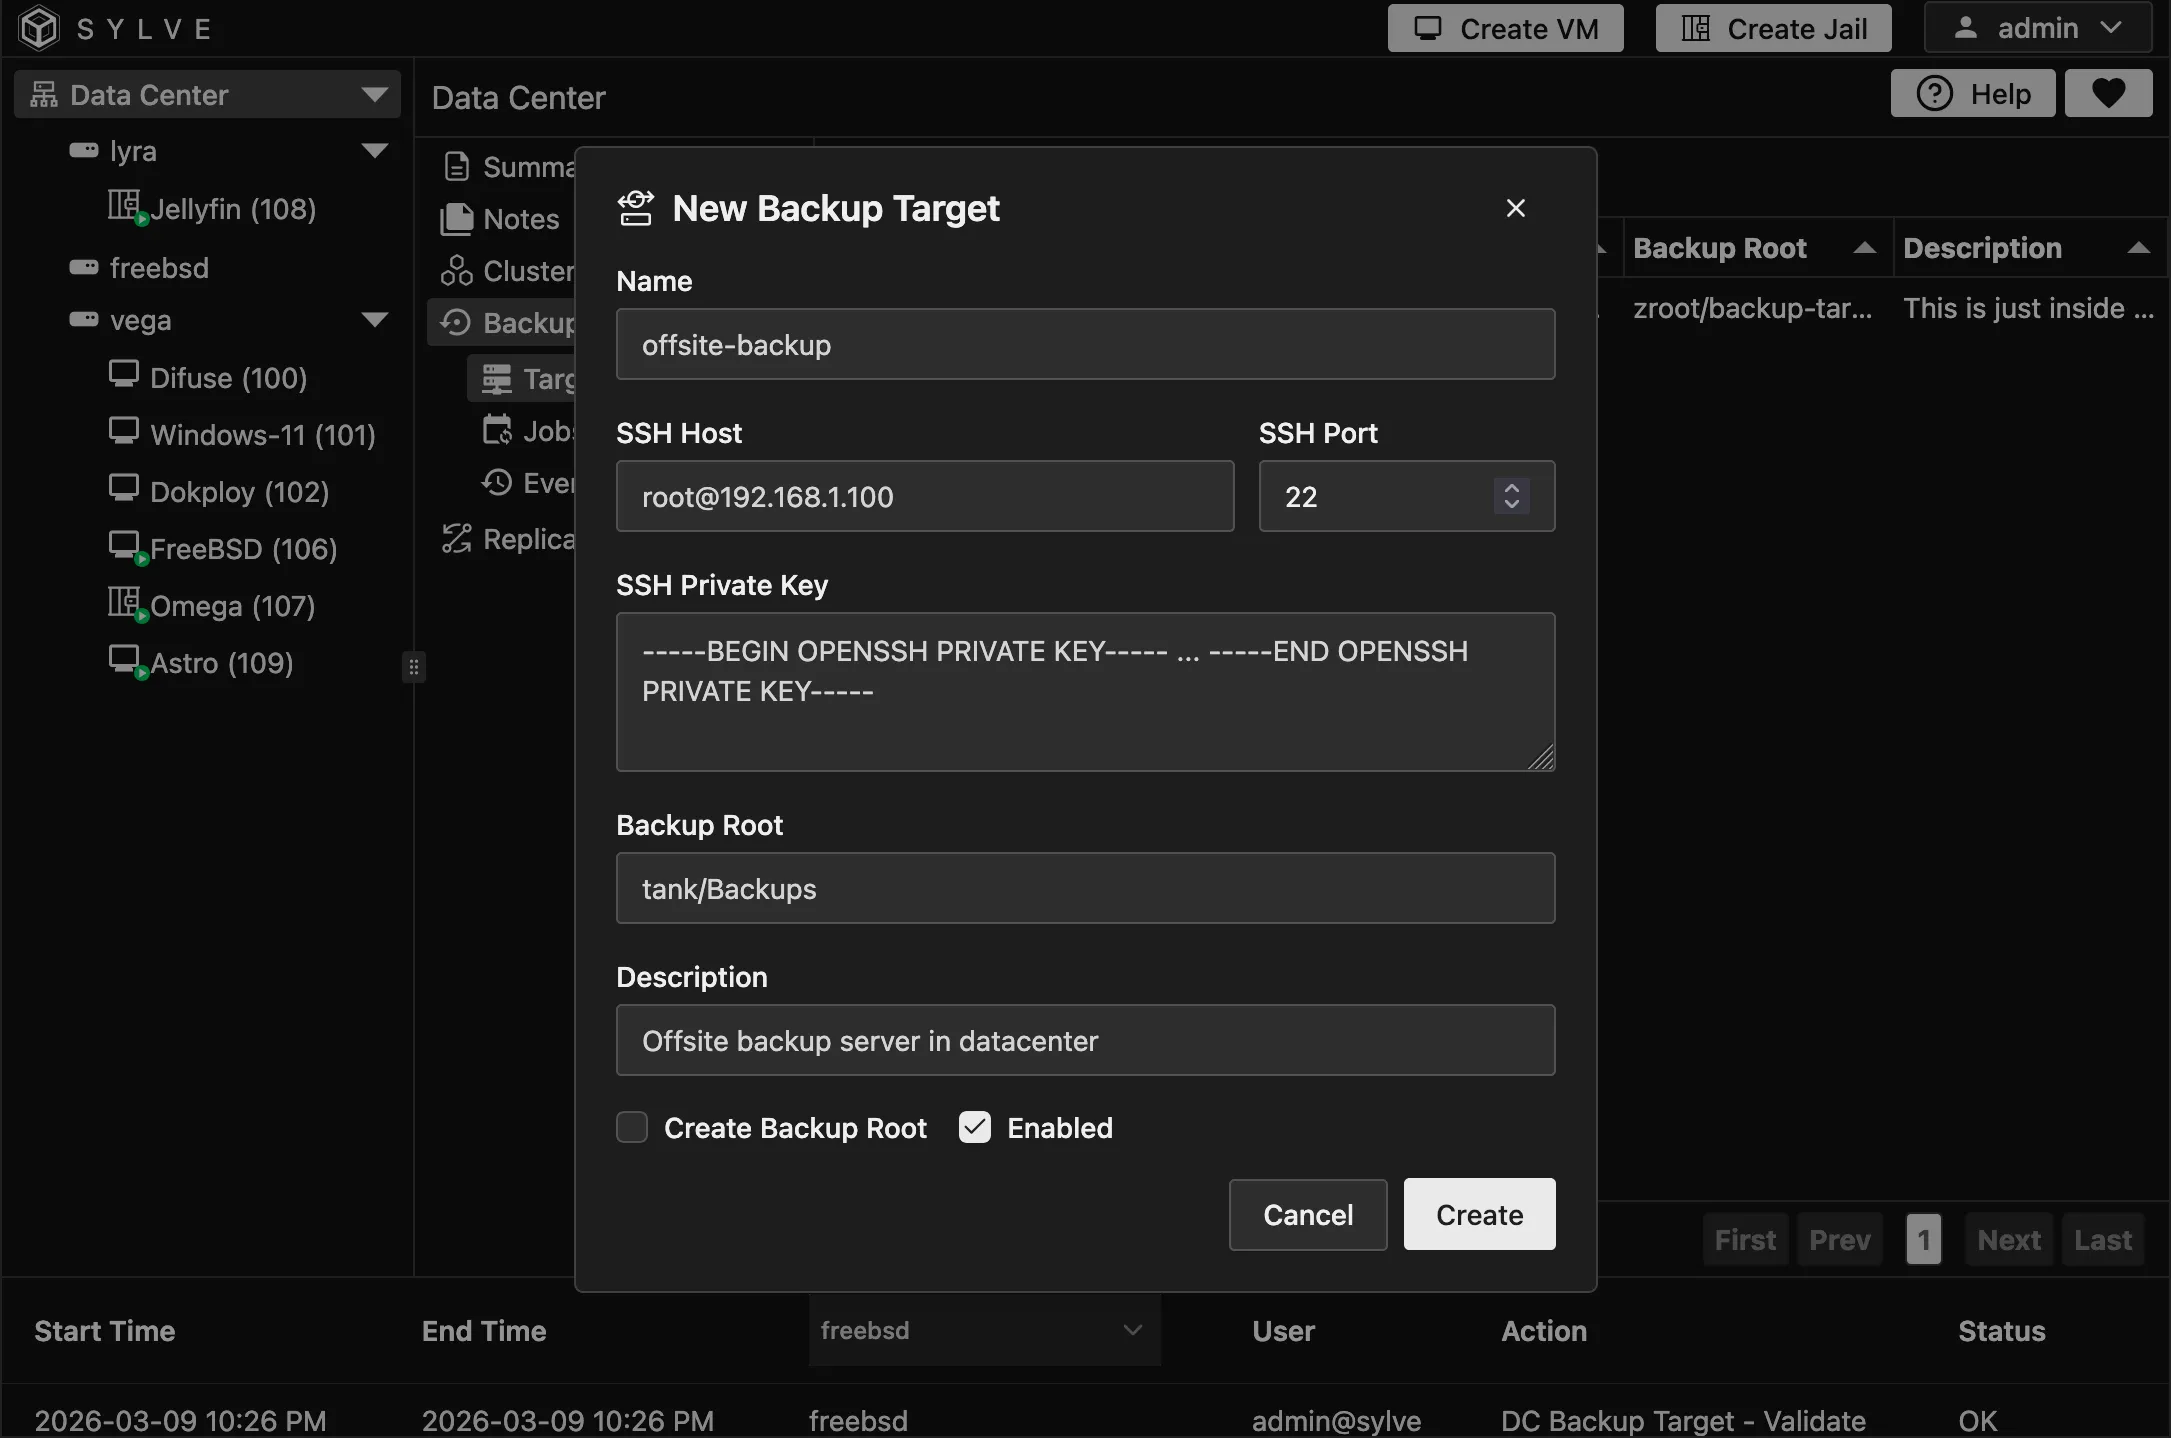
Task: Click inside the Description text field
Action: [1085, 1040]
